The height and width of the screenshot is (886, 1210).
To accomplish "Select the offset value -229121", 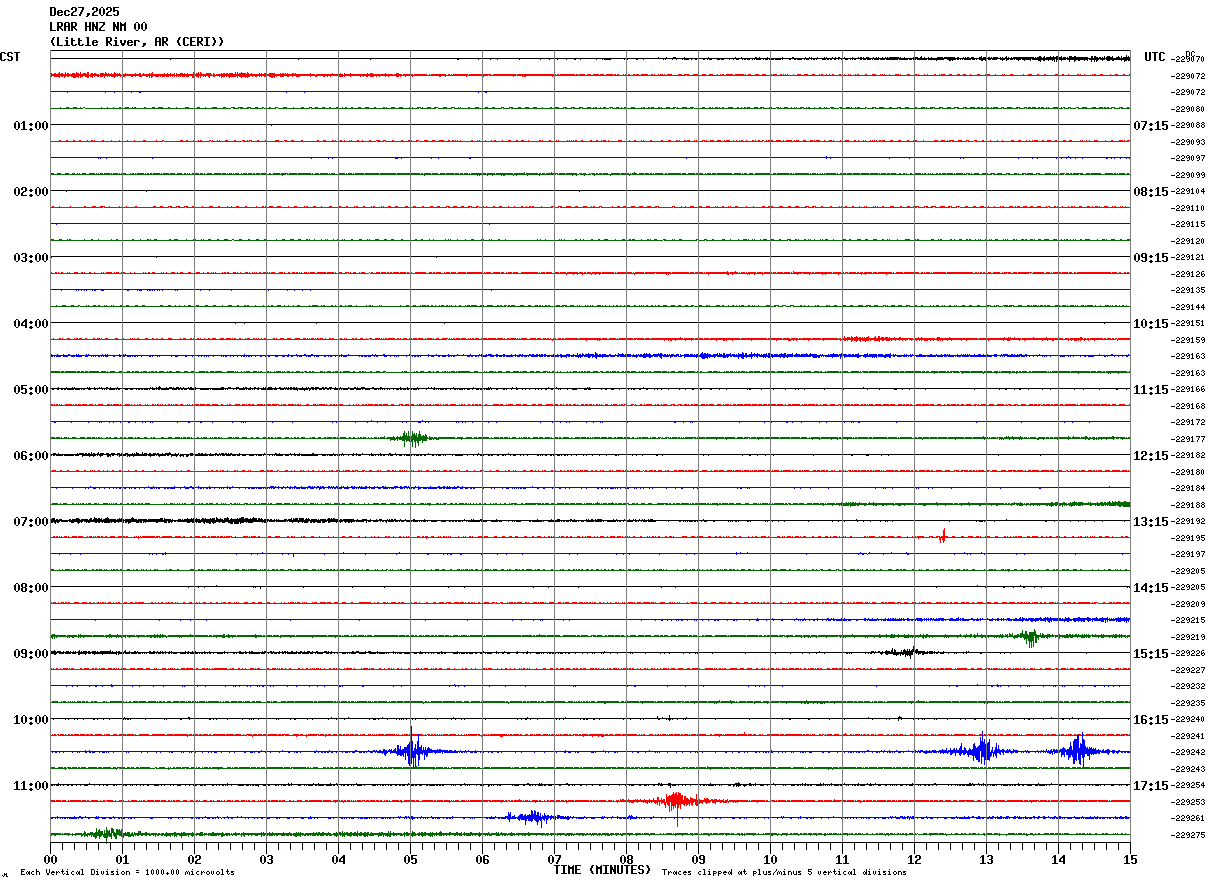I will pos(1189,258).
